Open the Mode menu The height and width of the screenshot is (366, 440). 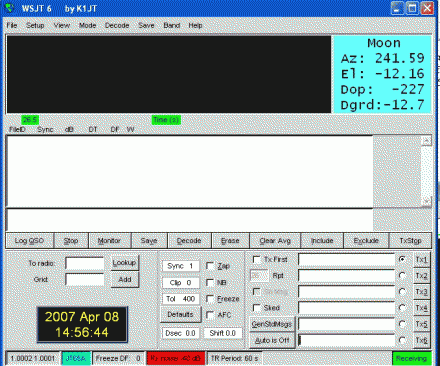[x=88, y=25]
